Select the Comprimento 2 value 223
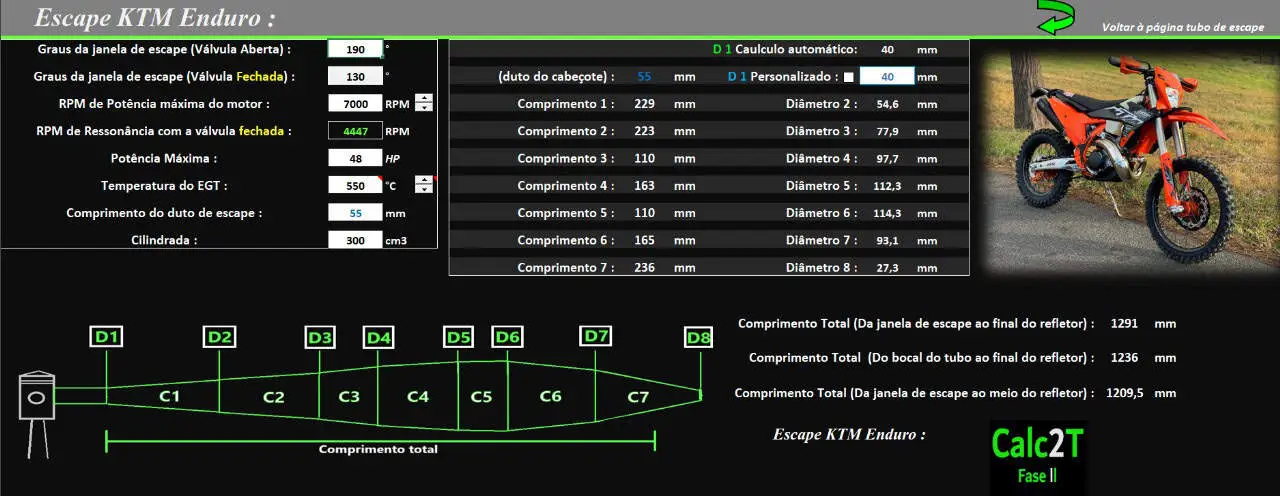1280x496 pixels. 644,131
